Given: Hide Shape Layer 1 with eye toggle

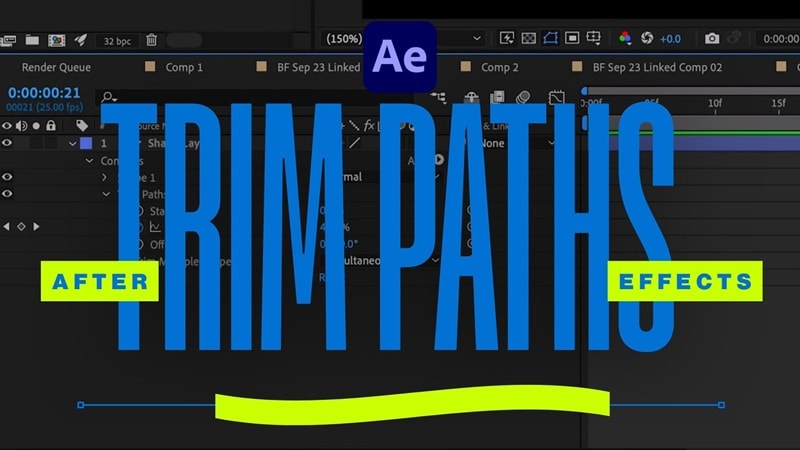Looking at the screenshot, I should 7,143.
